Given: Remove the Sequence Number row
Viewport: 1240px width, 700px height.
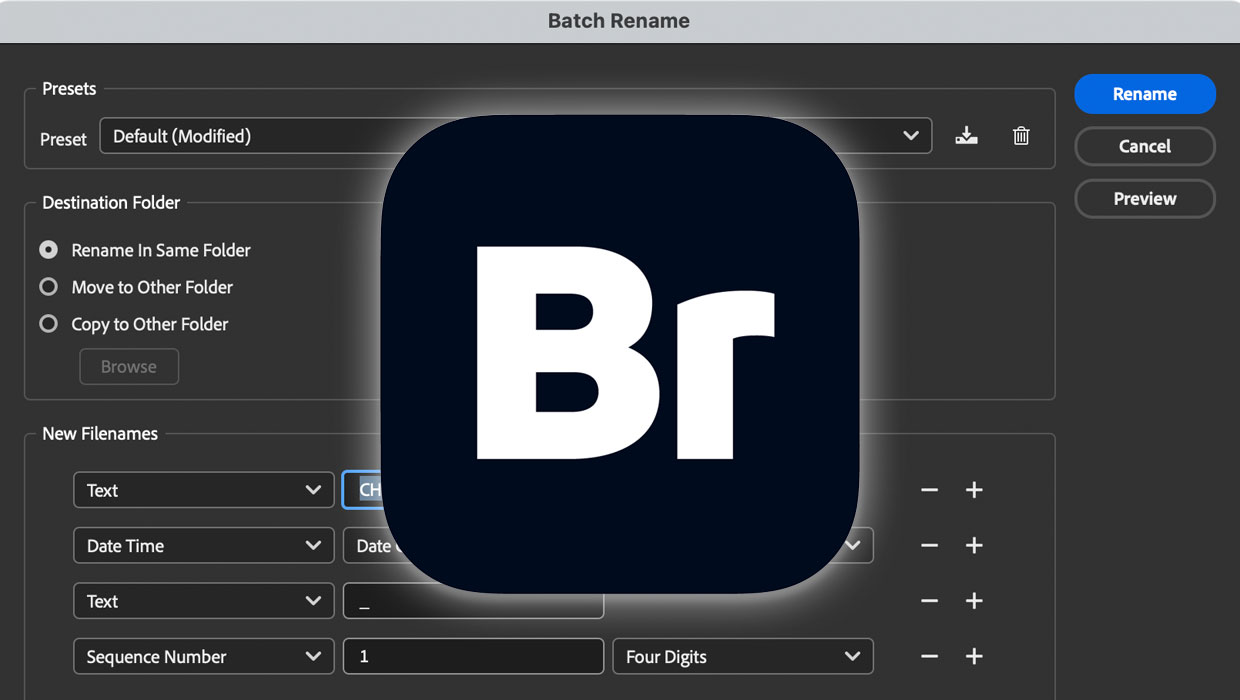Looking at the screenshot, I should tap(929, 657).
